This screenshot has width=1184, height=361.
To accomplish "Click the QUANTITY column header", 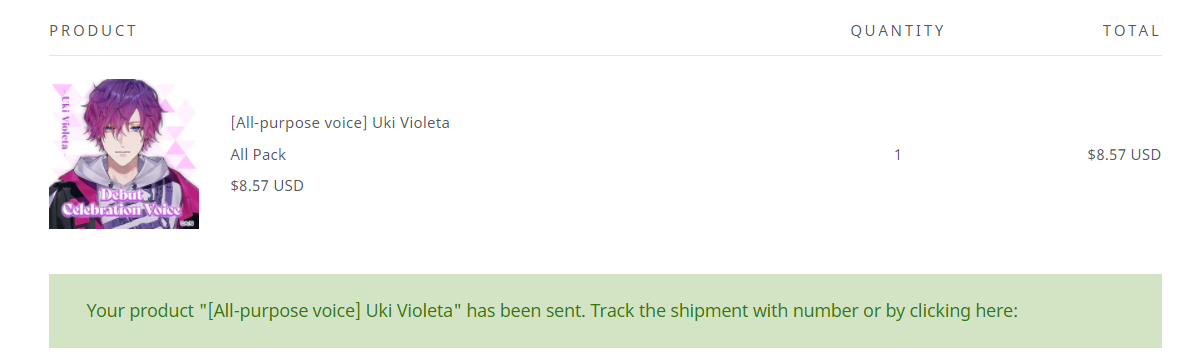I will click(x=897, y=31).
